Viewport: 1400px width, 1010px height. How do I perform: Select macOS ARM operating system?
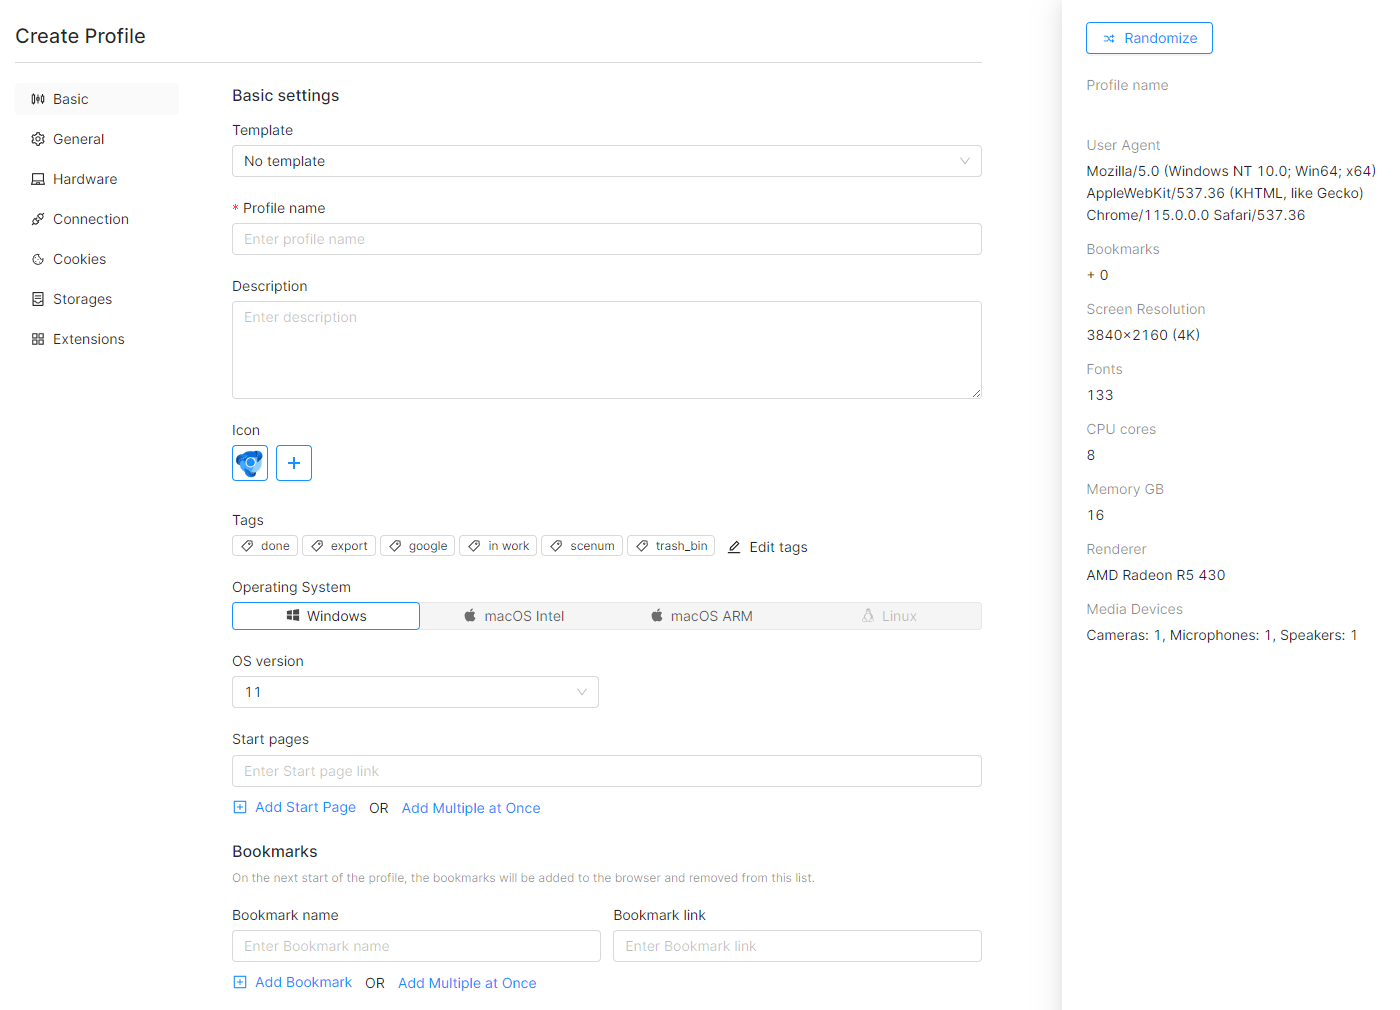701,616
